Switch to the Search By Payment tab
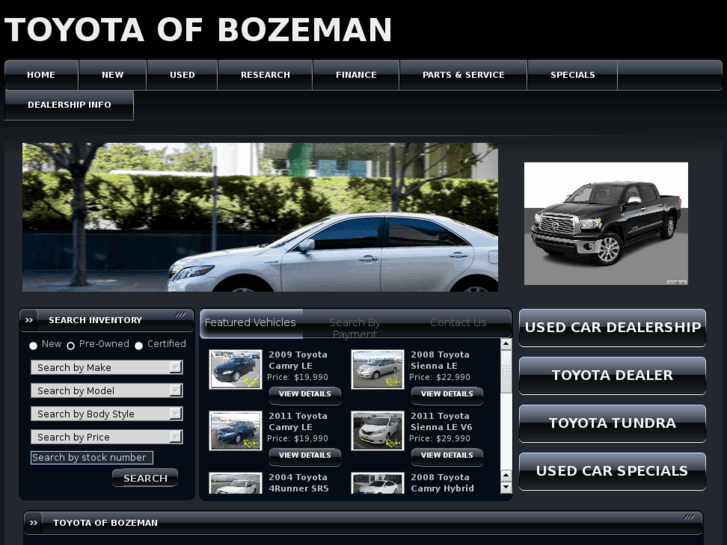 (355, 327)
